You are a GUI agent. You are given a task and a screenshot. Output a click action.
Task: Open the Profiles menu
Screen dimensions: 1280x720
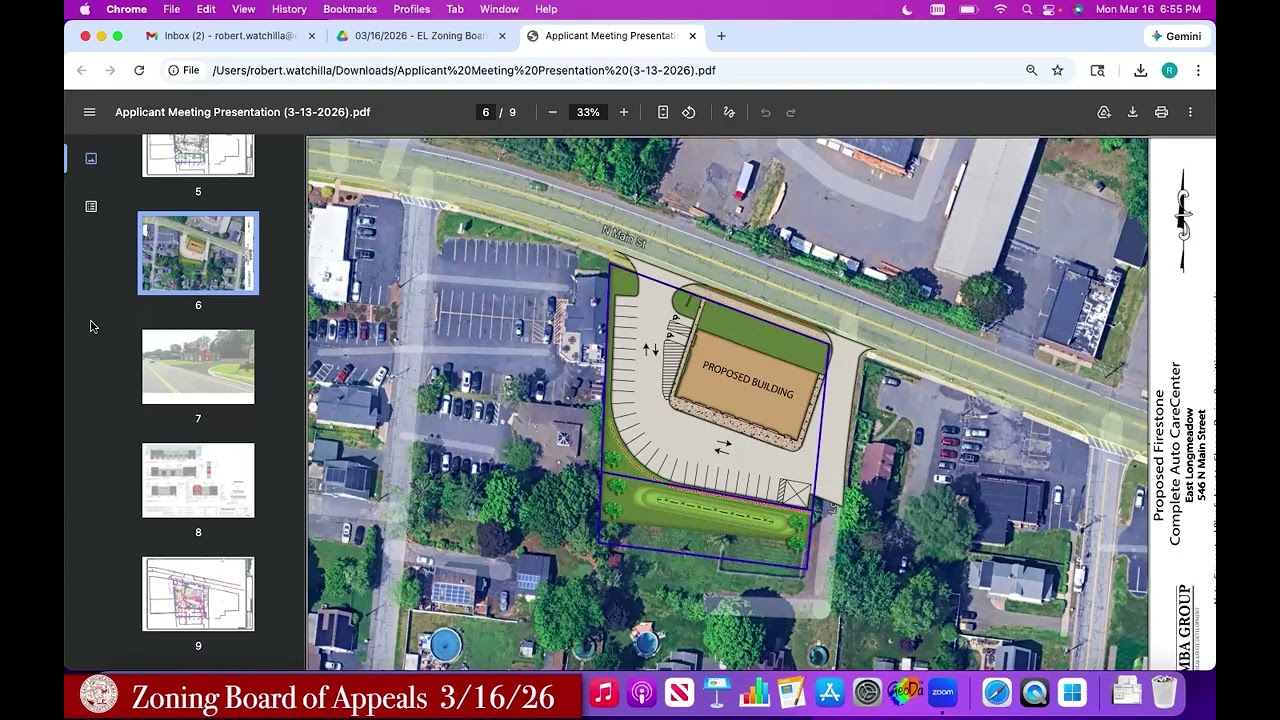coord(411,9)
